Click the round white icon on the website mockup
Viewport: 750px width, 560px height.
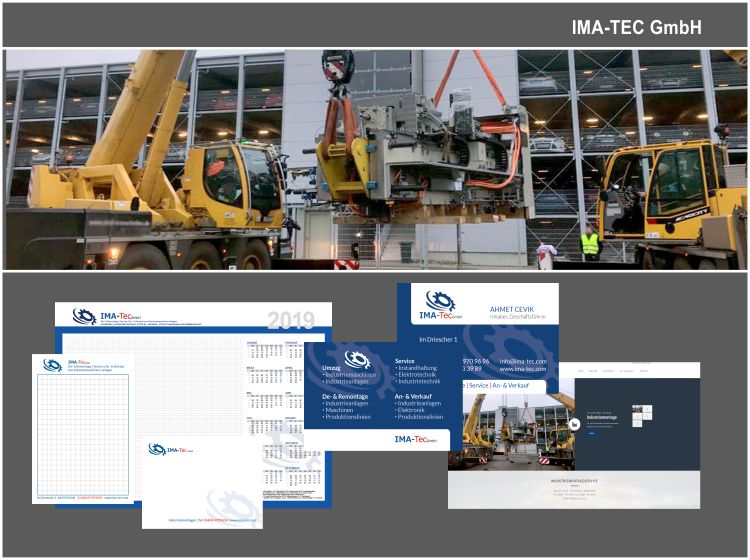coord(575,424)
